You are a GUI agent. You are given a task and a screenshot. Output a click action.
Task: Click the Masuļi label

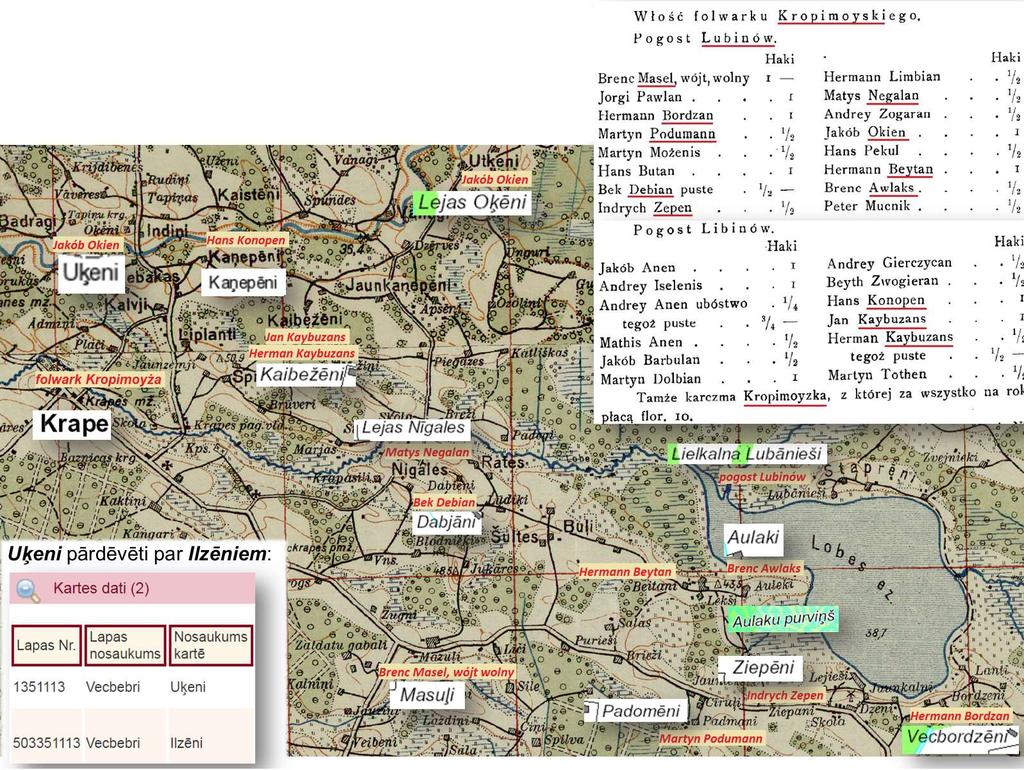[426, 695]
